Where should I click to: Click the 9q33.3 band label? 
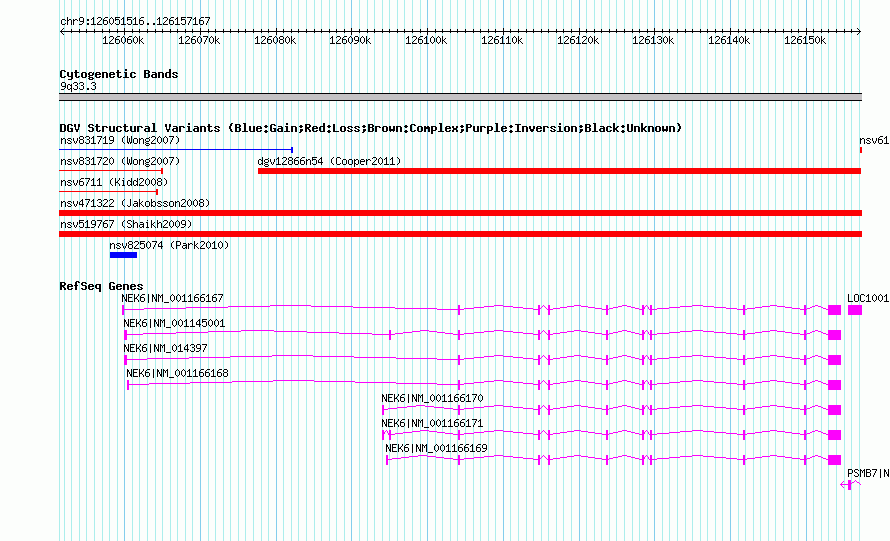pos(78,86)
